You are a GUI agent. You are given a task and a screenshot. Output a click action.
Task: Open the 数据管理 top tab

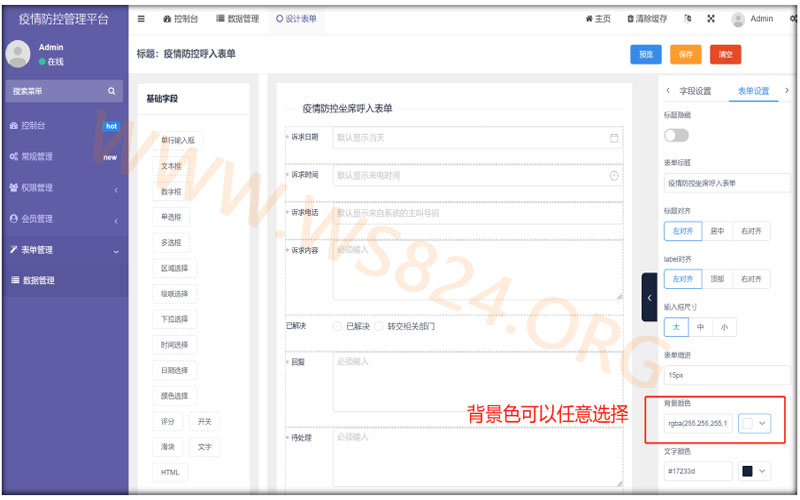pos(238,19)
